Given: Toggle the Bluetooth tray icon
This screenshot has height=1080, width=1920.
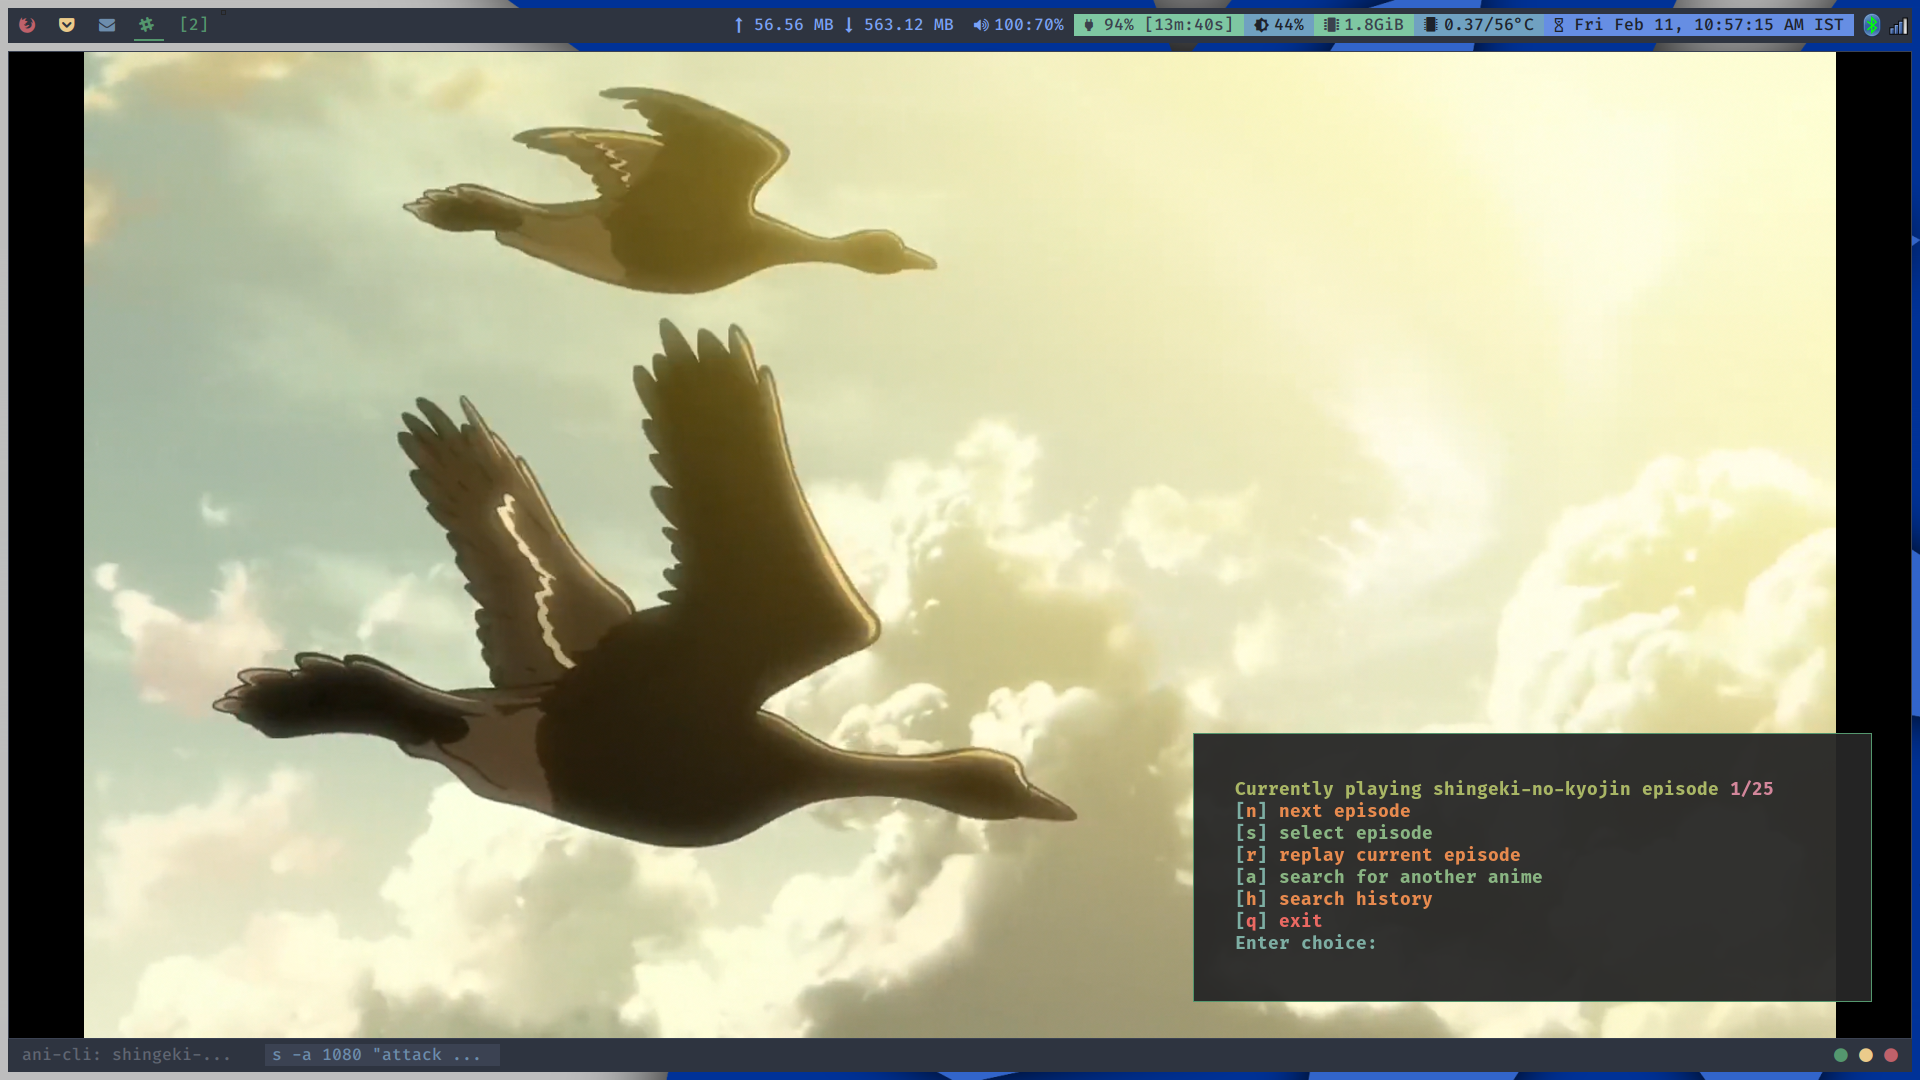Looking at the screenshot, I should click(x=1872, y=26).
